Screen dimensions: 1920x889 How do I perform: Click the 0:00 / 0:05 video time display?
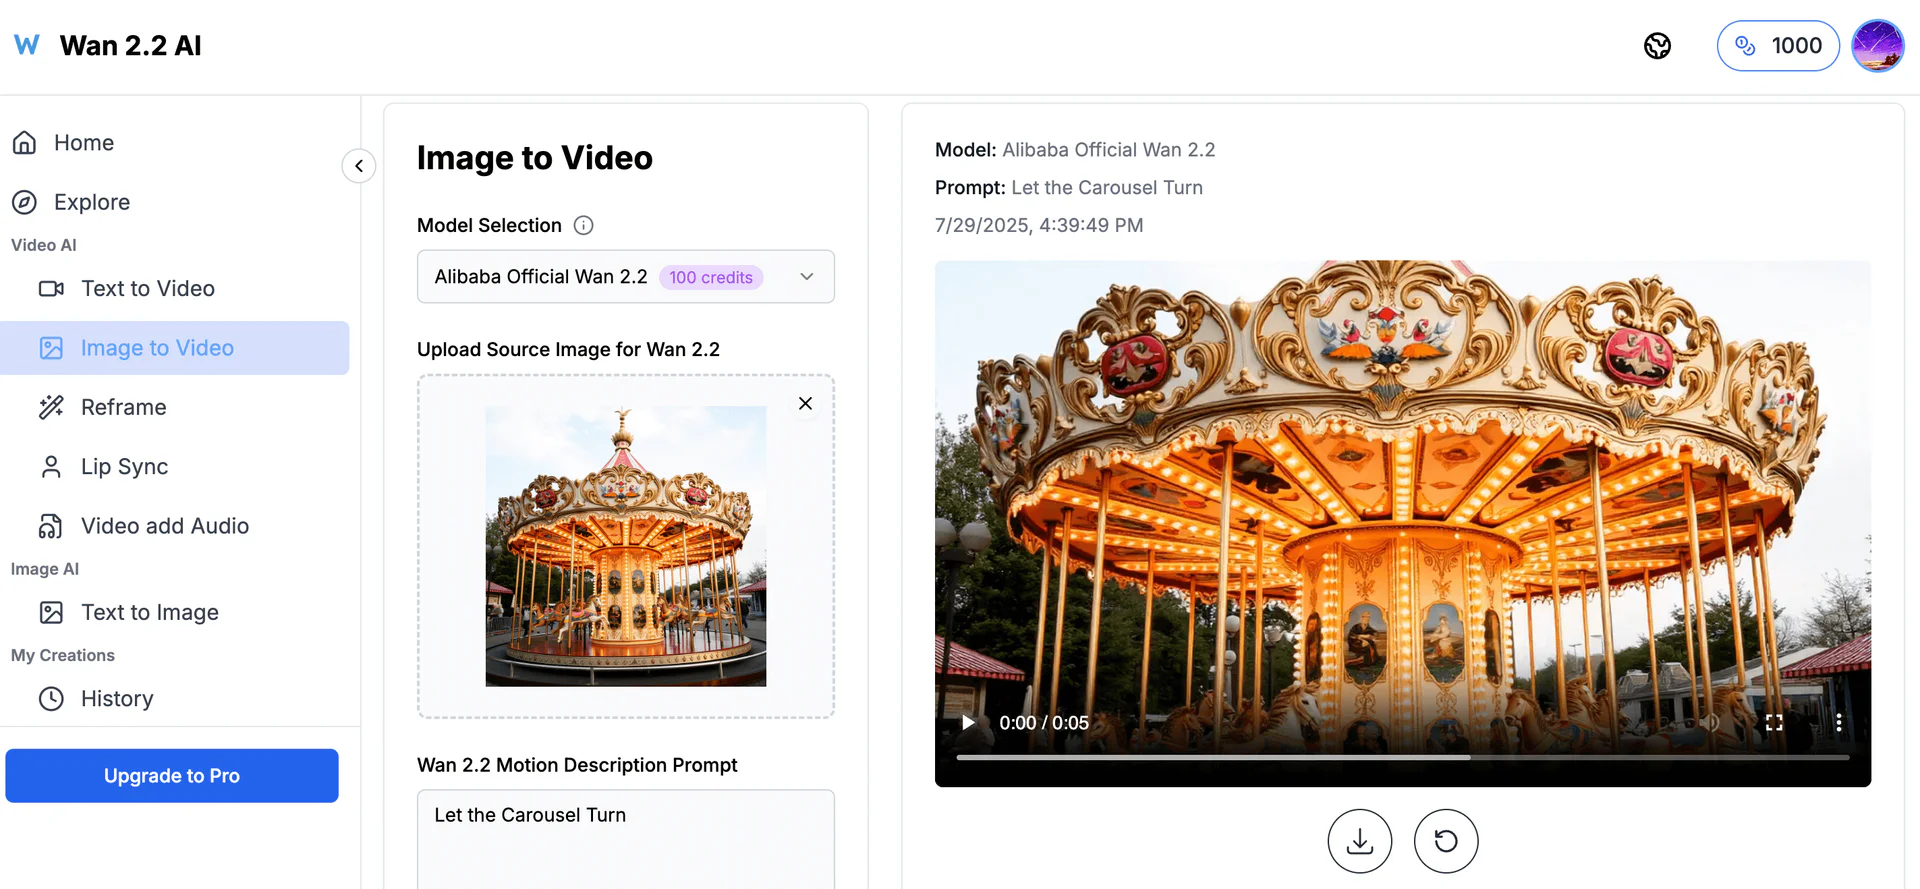1044,723
